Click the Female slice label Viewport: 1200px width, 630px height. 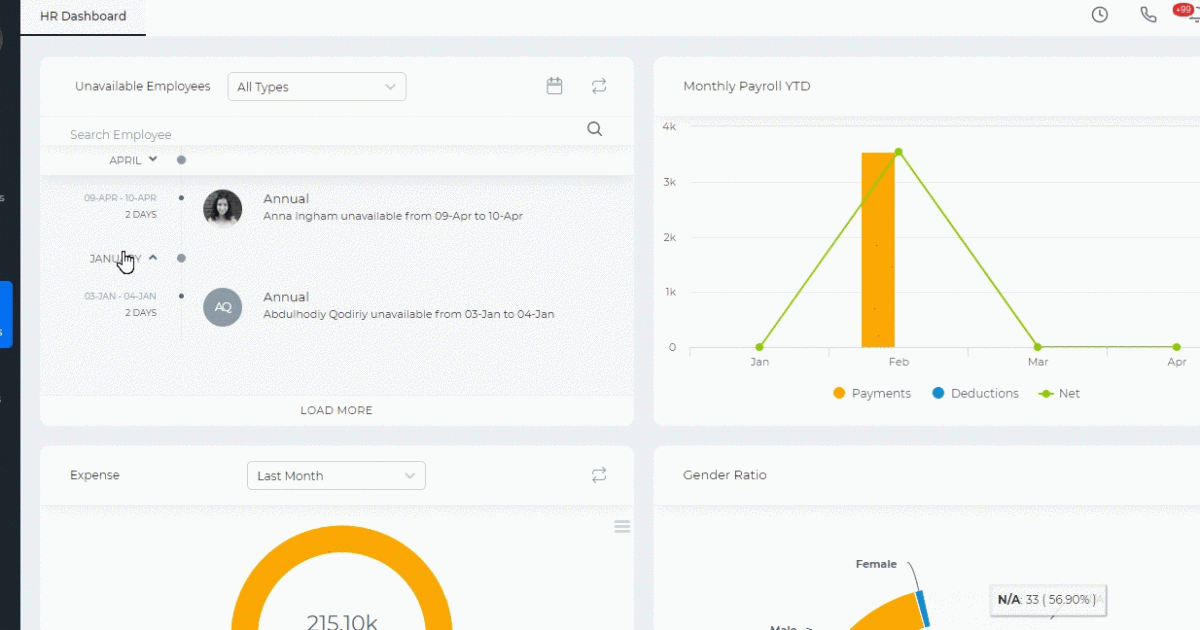click(876, 564)
